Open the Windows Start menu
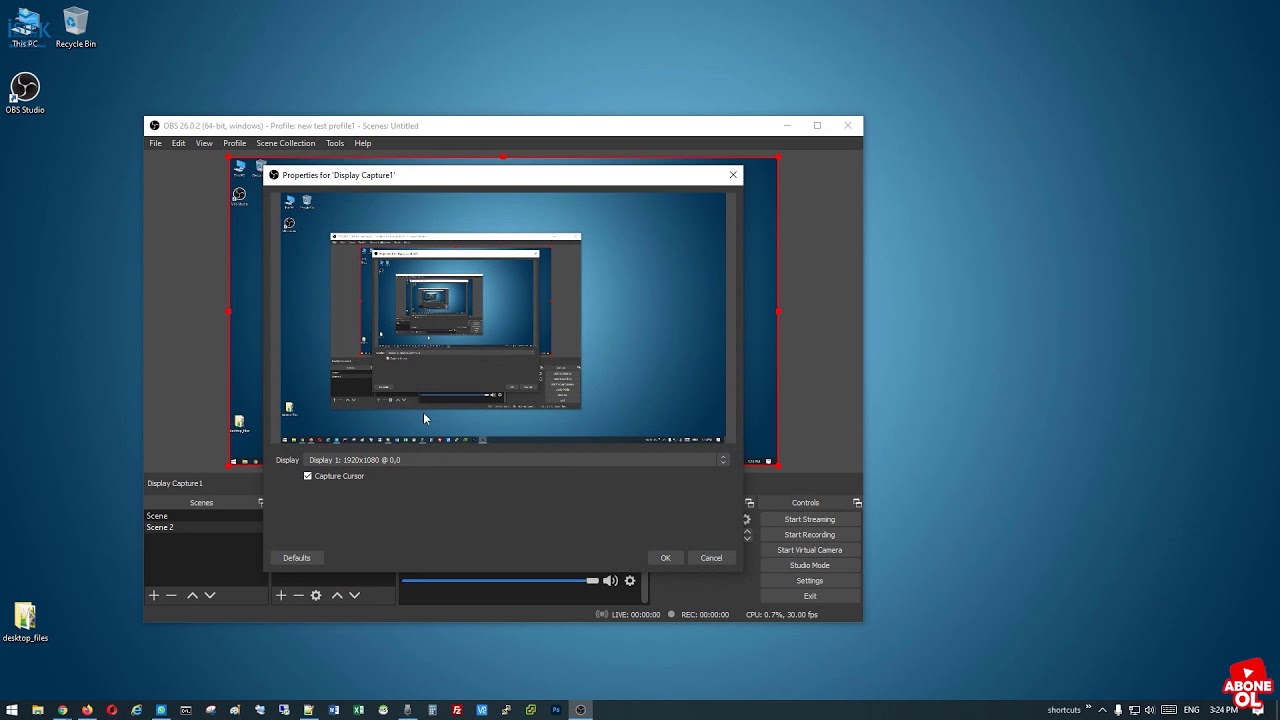 point(12,710)
